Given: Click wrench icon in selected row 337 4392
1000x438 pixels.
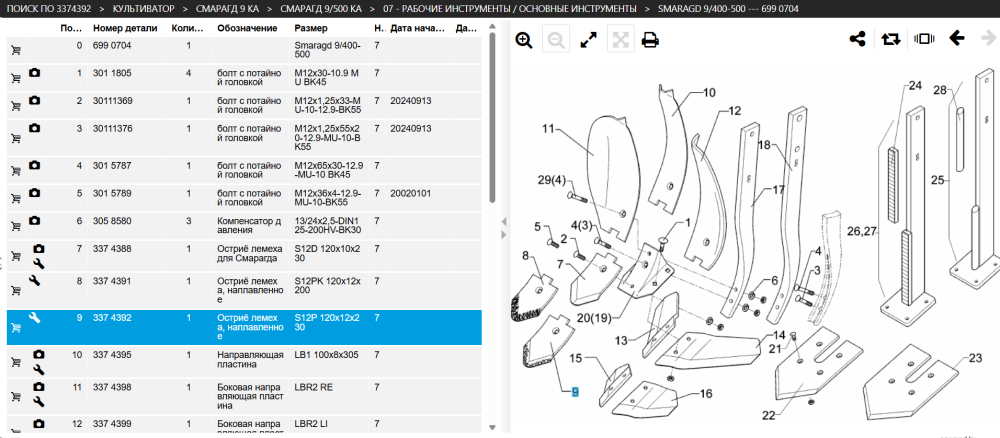Looking at the screenshot, I should pyautogui.click(x=34, y=317).
